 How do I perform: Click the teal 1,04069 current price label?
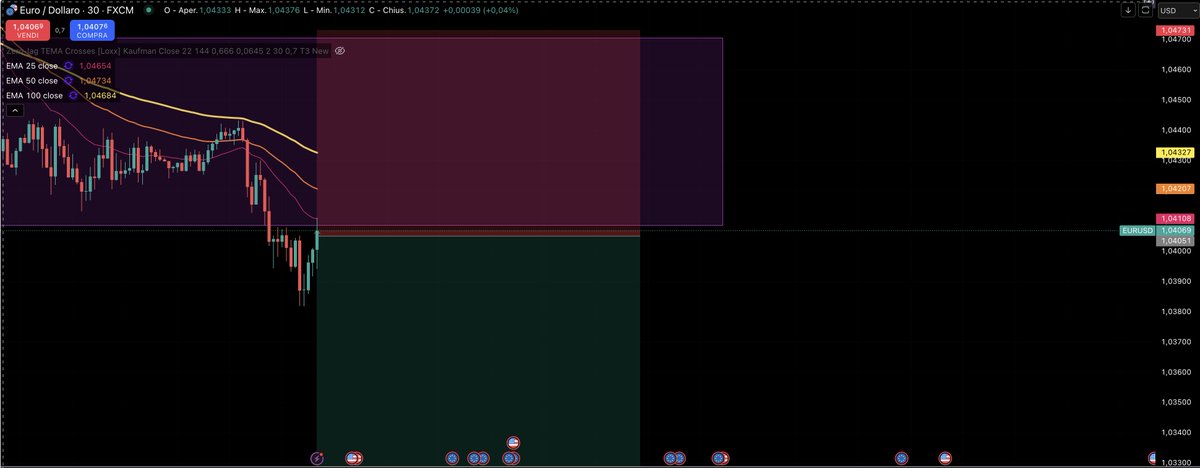[1175, 230]
